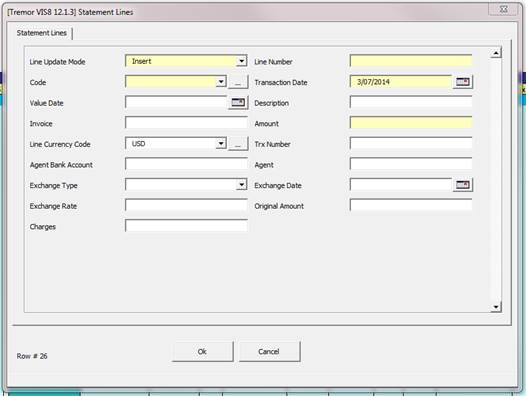The width and height of the screenshot is (526, 396).
Task: Click the scrollbar down arrow
Action: [x=496, y=307]
